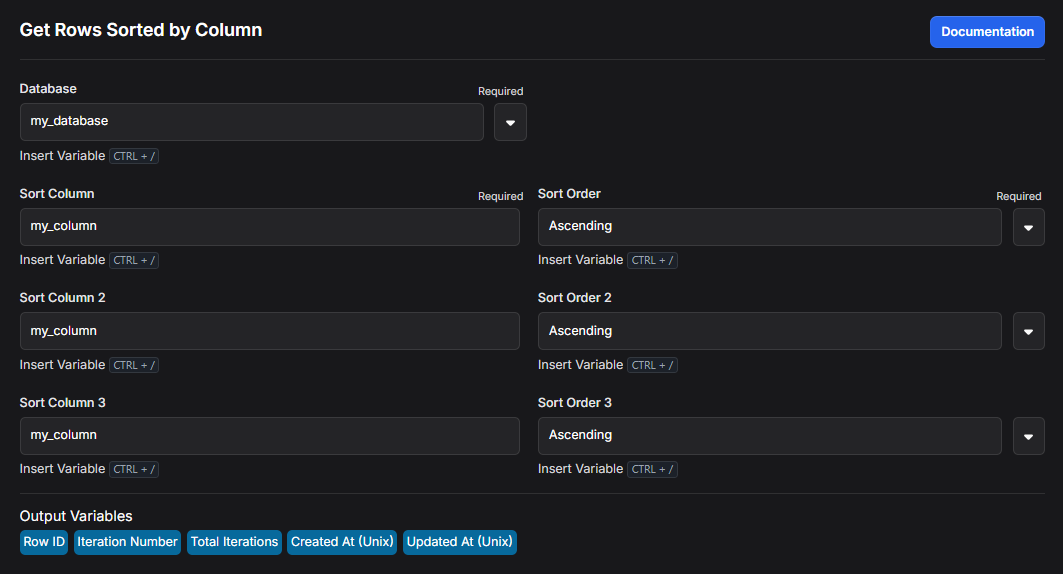Select the Row ID output variable
The width and height of the screenshot is (1063, 574).
[x=44, y=542]
